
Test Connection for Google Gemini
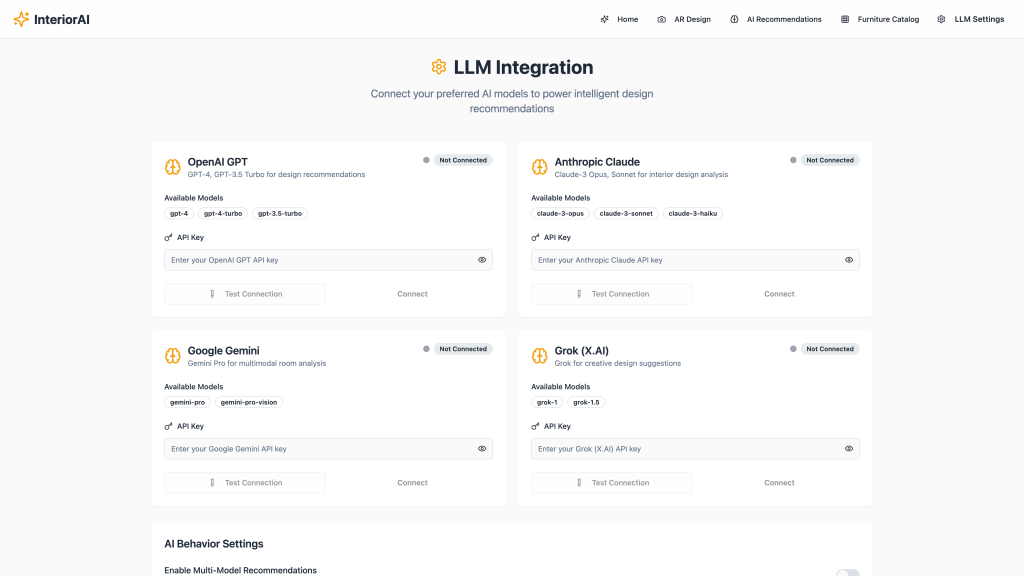(x=245, y=483)
